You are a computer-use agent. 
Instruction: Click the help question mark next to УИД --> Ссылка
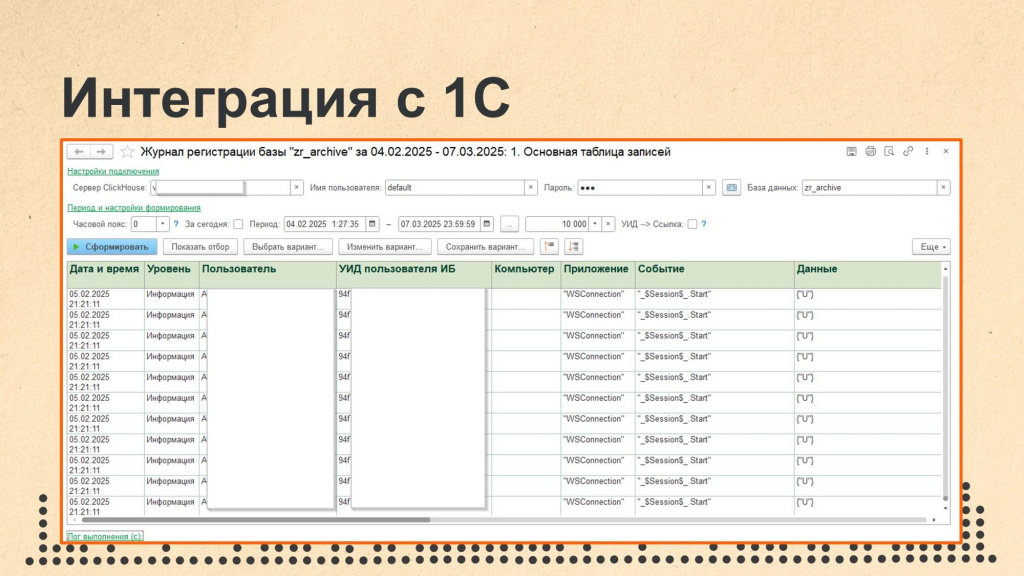pyautogui.click(x=703, y=224)
